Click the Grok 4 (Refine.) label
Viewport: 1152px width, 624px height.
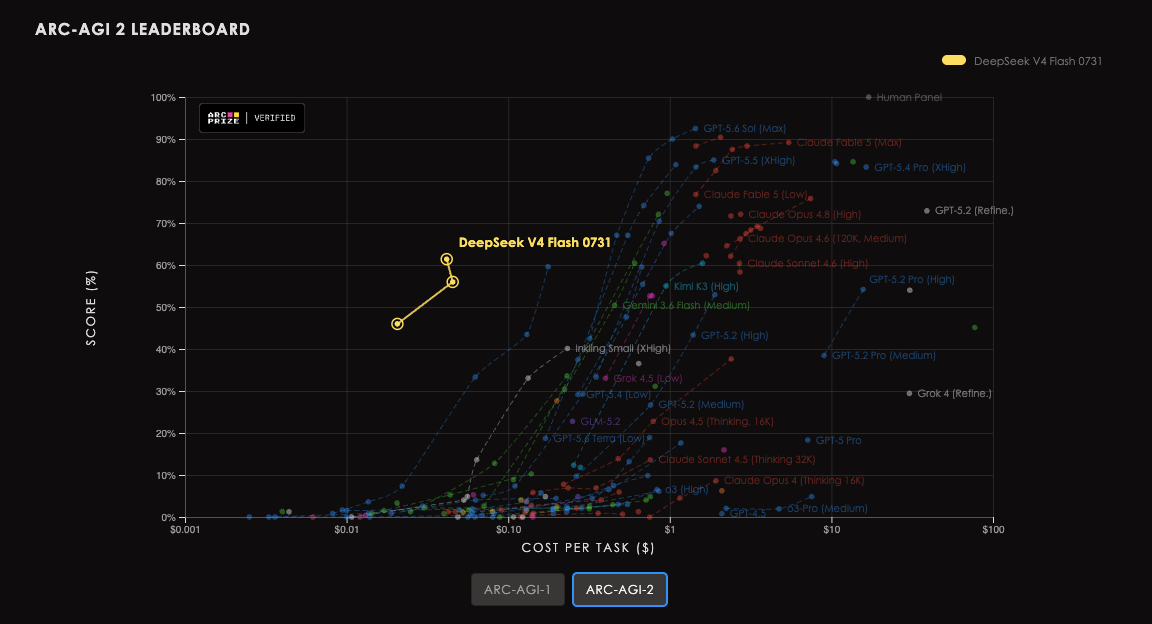[x=954, y=394]
